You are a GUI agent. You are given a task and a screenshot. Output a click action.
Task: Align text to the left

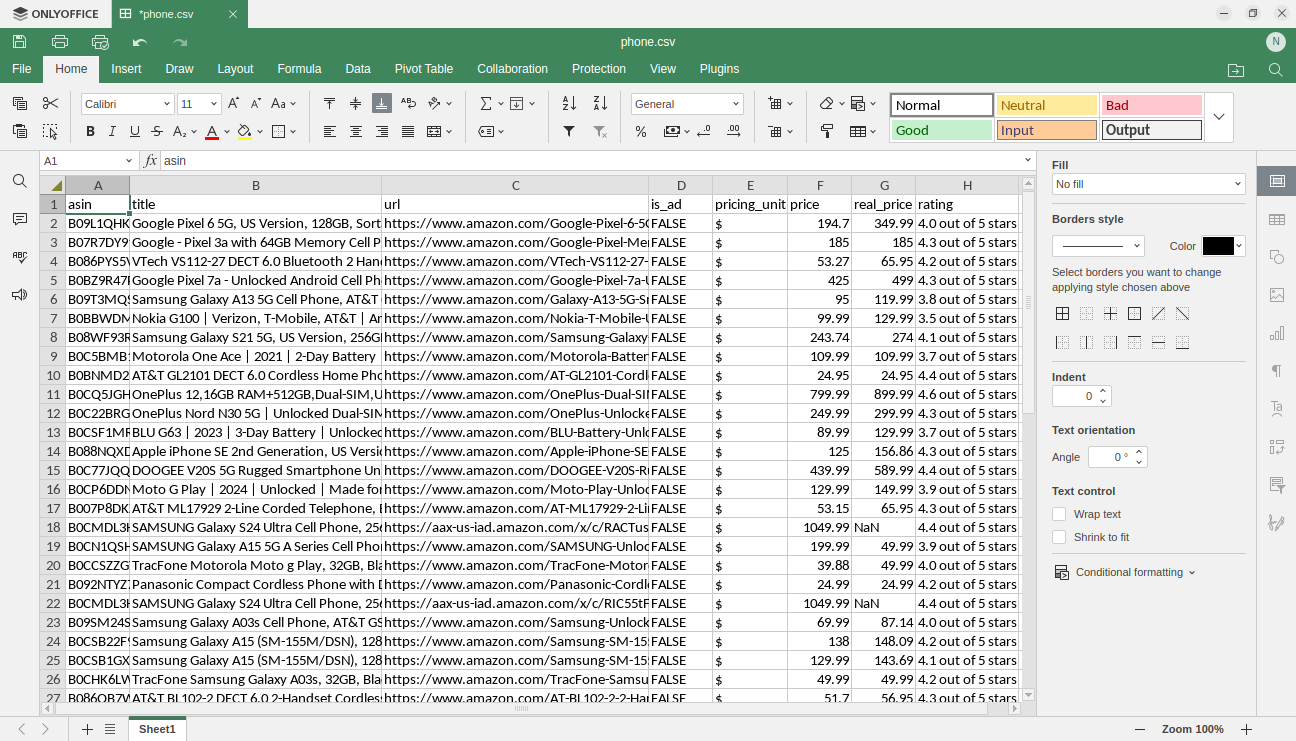pos(330,131)
